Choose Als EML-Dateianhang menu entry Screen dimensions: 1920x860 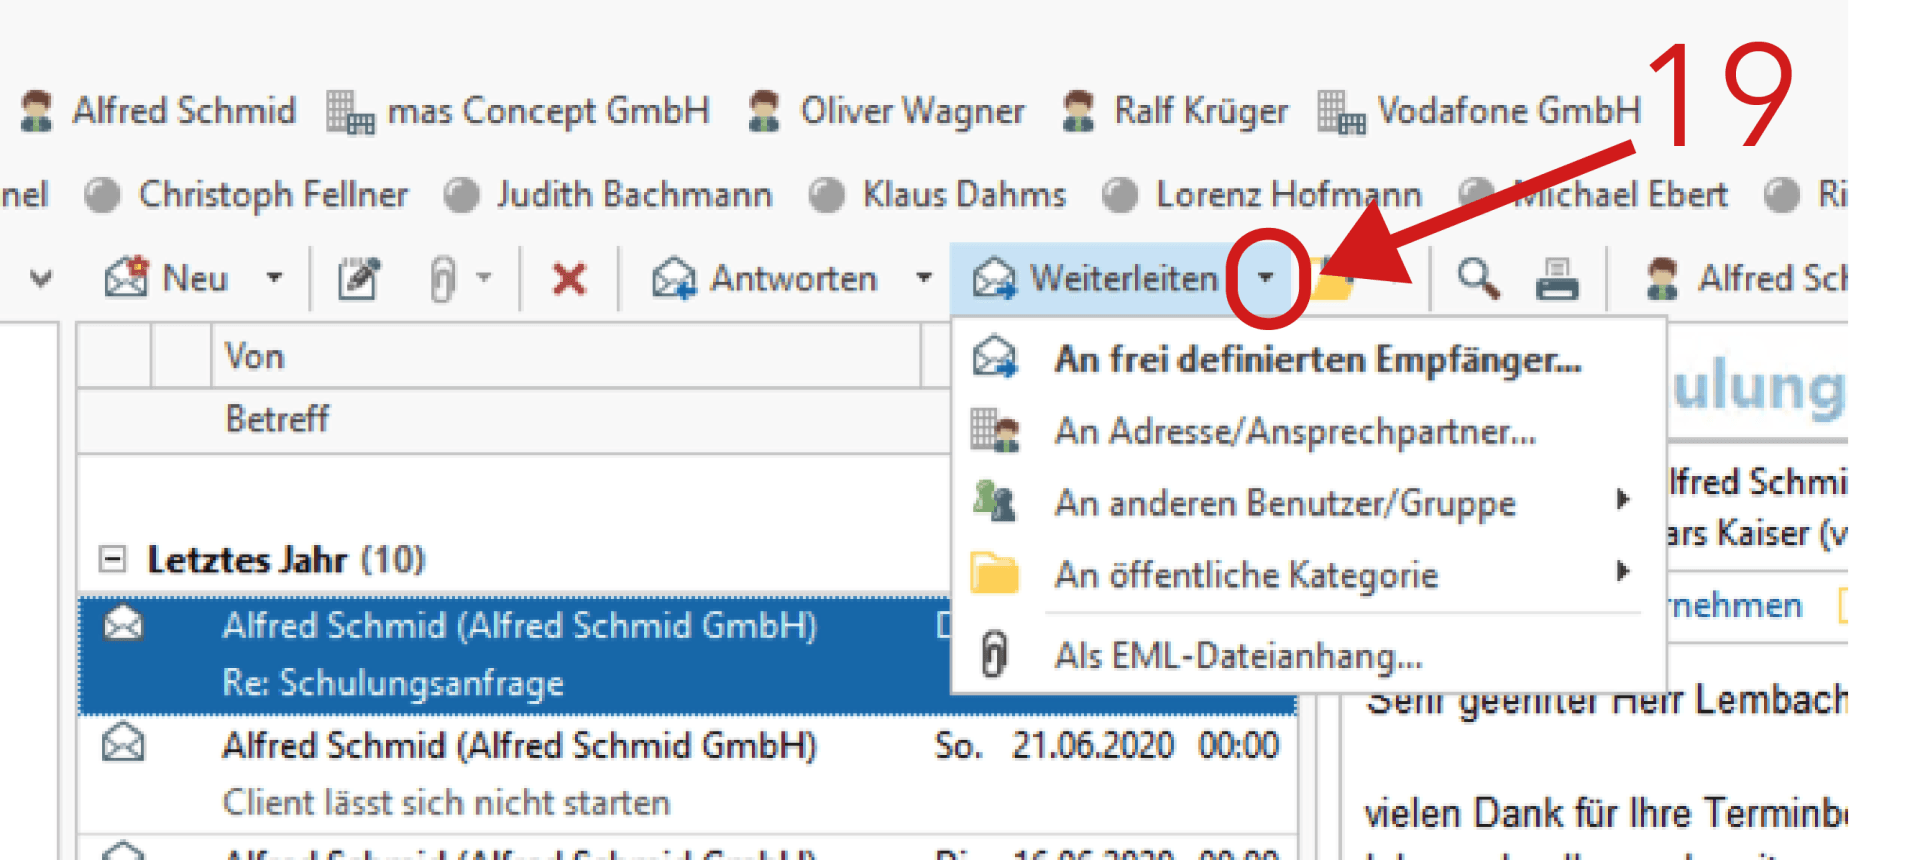1308,656
